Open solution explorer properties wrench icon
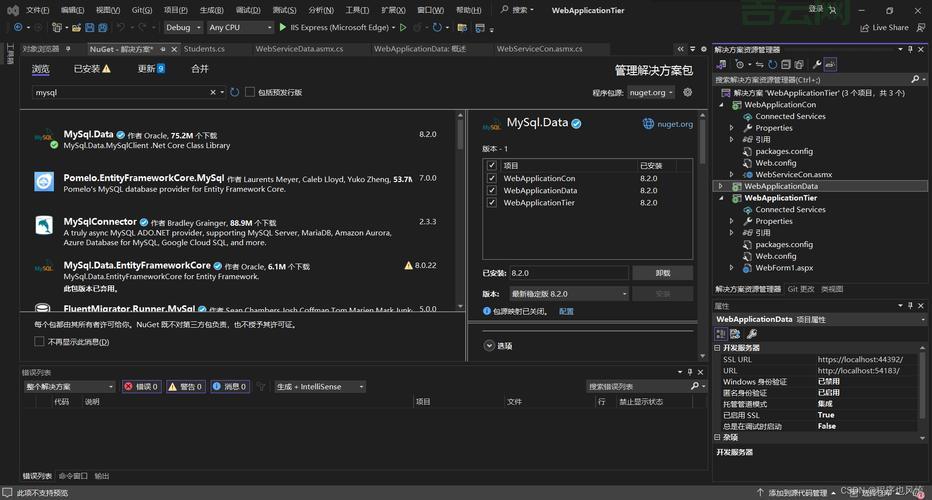This screenshot has width=932, height=500. pyautogui.click(x=817, y=64)
